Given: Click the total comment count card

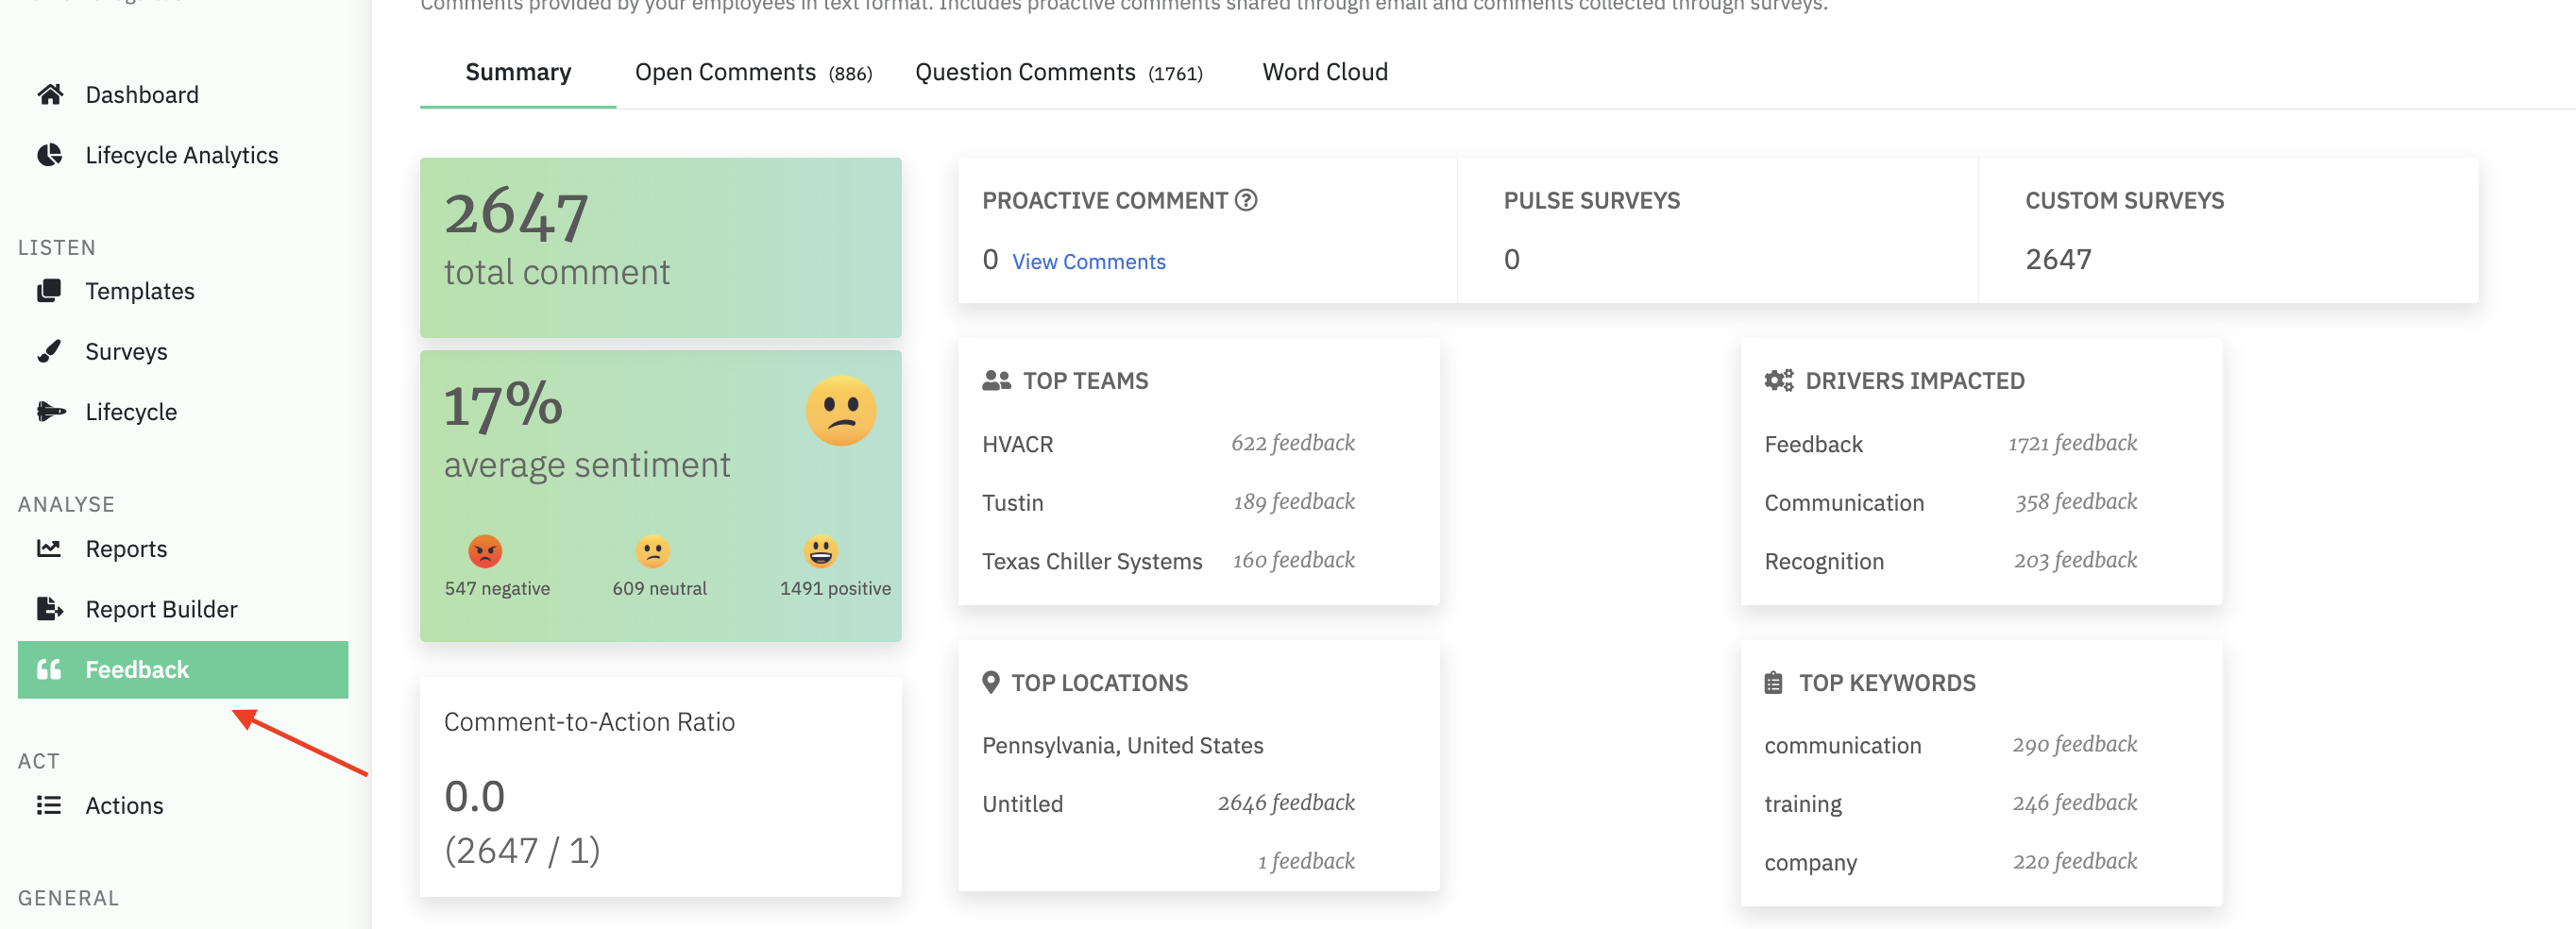Looking at the screenshot, I should (x=660, y=247).
